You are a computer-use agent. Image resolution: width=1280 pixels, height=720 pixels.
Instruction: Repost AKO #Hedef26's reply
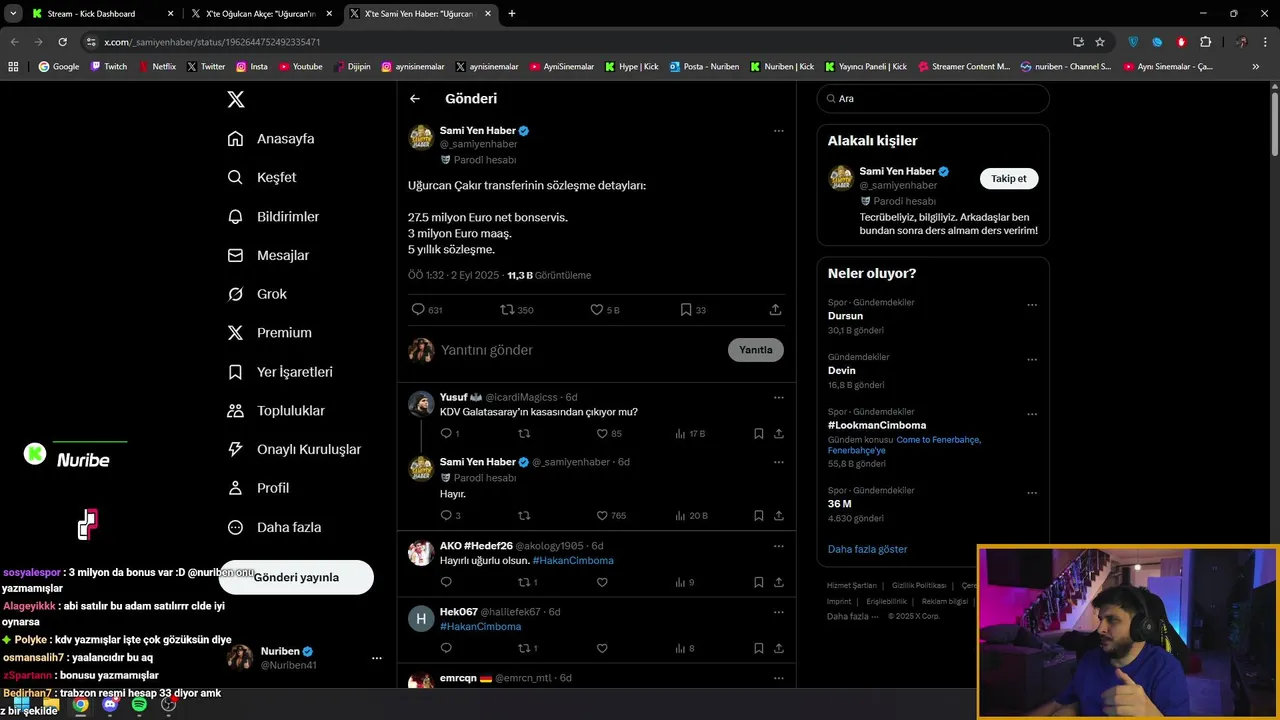point(528,582)
